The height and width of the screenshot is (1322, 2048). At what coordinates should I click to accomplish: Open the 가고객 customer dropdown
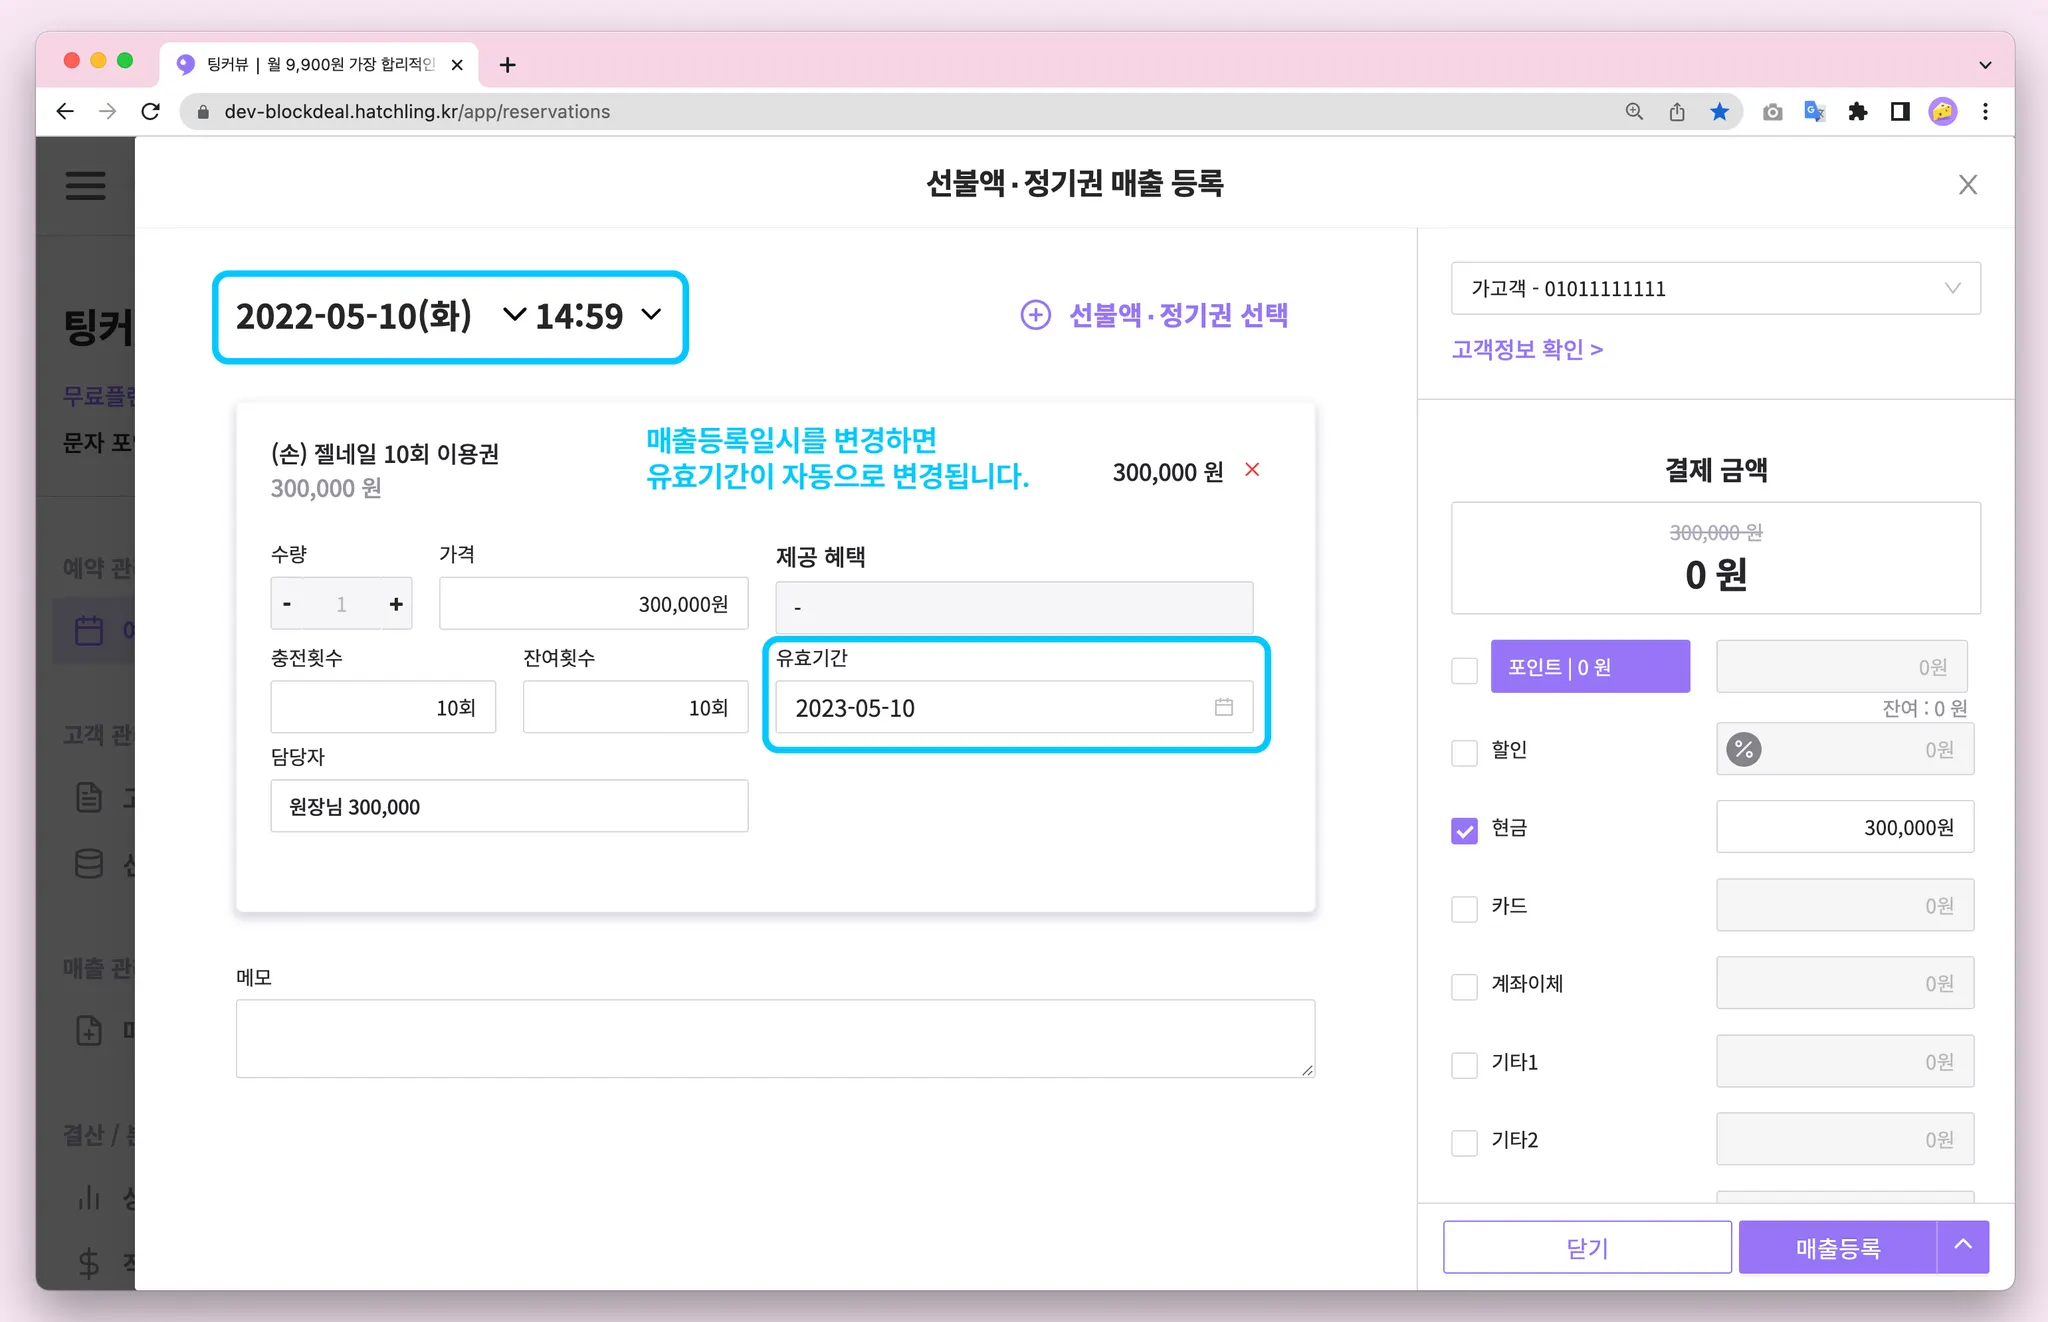click(x=1715, y=289)
